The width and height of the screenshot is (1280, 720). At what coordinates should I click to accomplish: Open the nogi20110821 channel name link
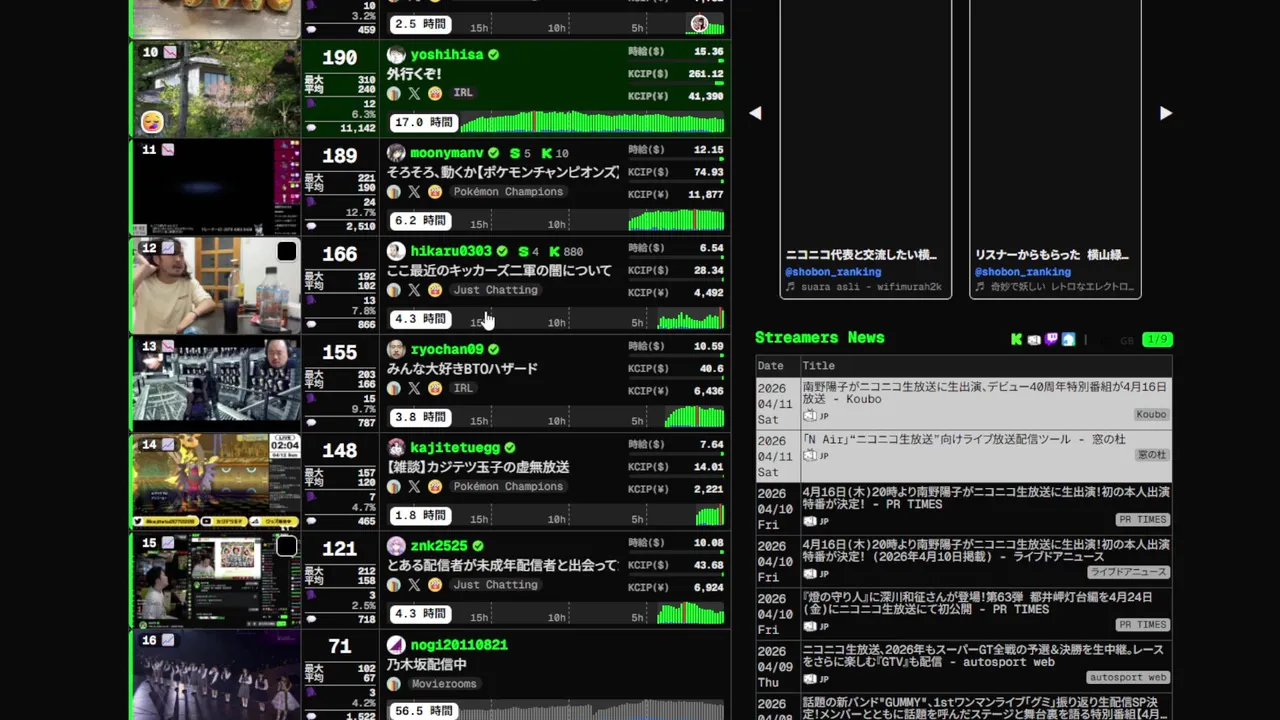459,645
